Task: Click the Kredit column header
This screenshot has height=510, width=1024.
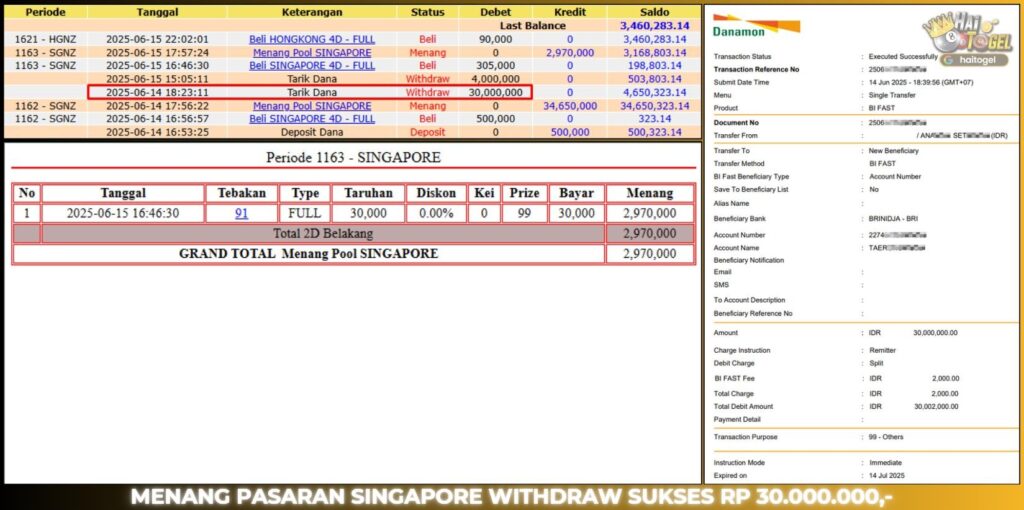Action: pos(570,12)
